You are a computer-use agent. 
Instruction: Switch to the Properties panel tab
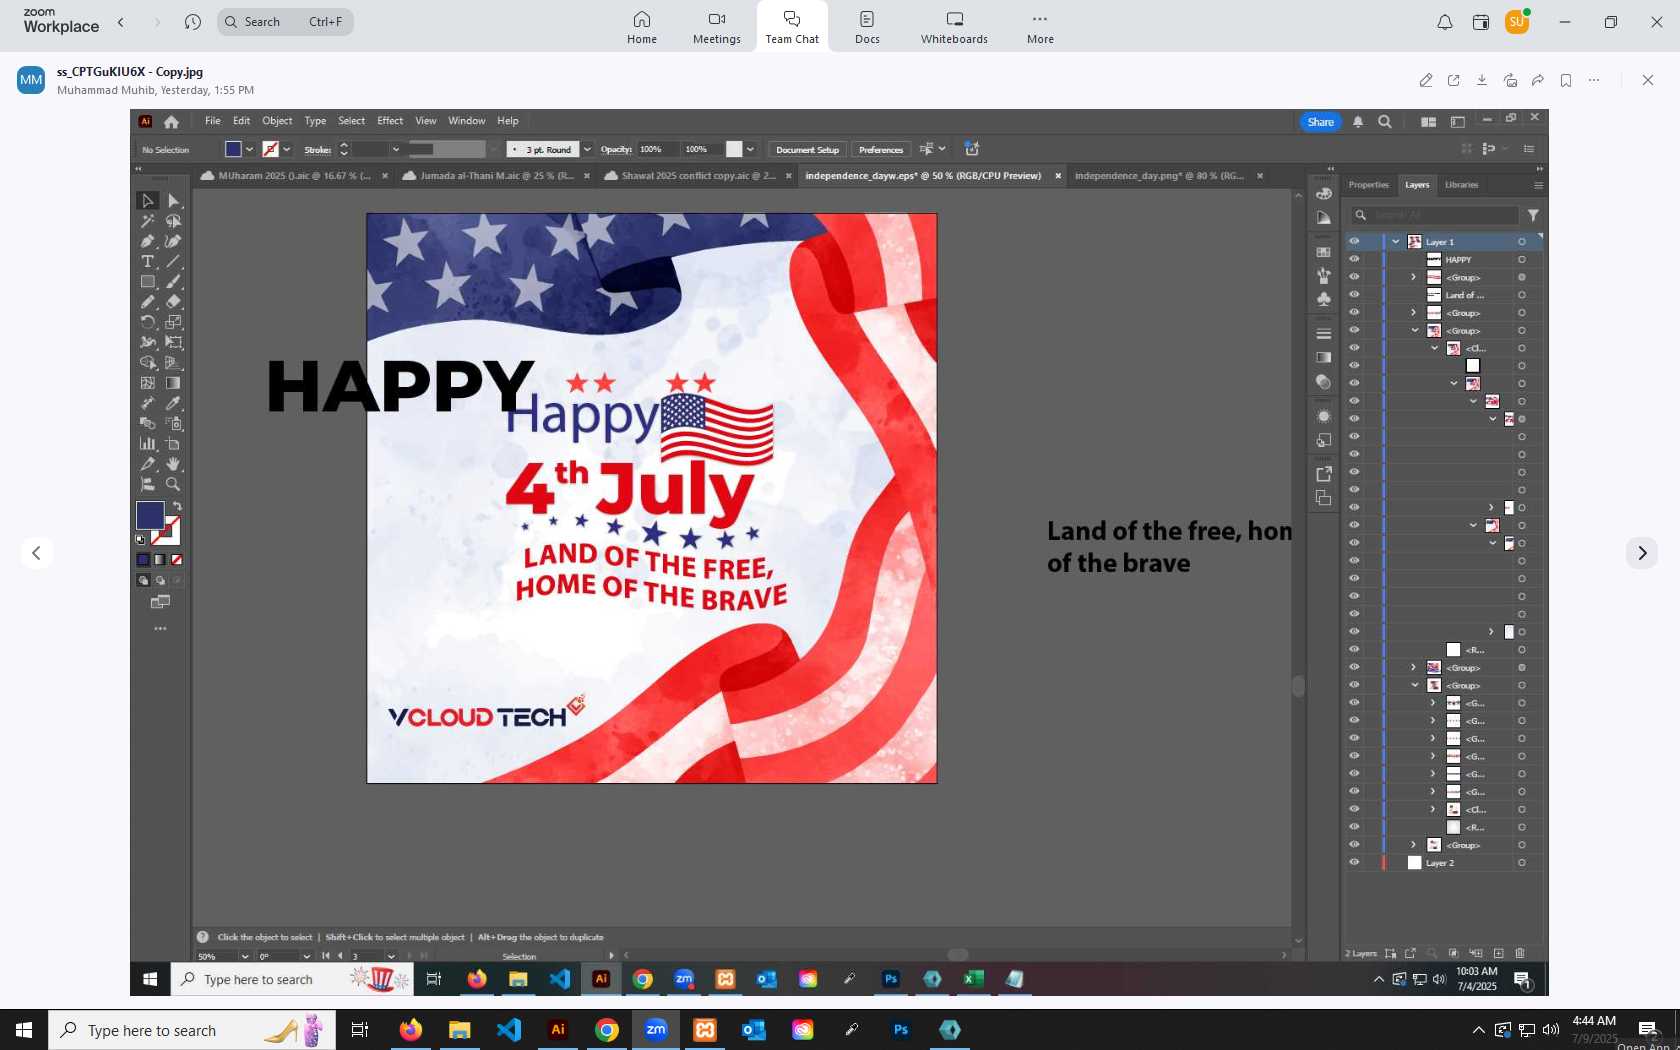pyautogui.click(x=1368, y=185)
